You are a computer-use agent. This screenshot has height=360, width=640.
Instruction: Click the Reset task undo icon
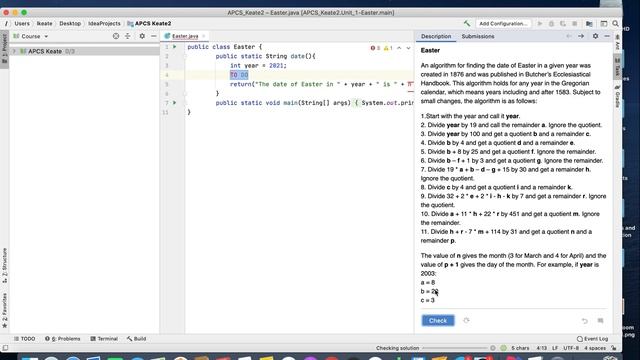[584, 321]
